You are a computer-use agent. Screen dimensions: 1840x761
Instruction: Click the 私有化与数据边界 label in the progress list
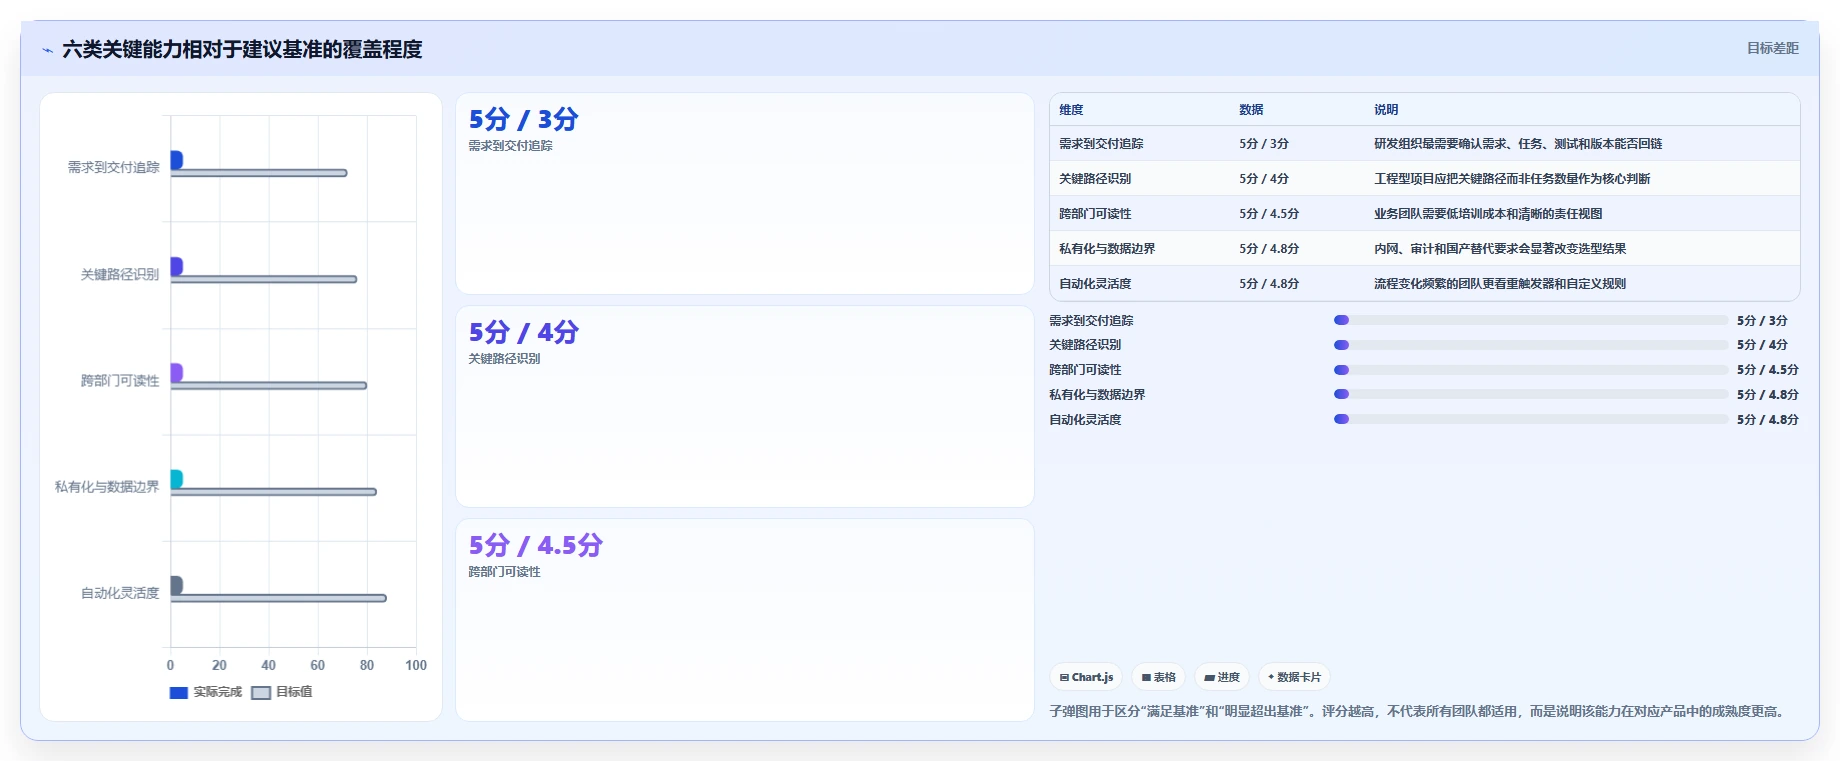coord(1097,395)
